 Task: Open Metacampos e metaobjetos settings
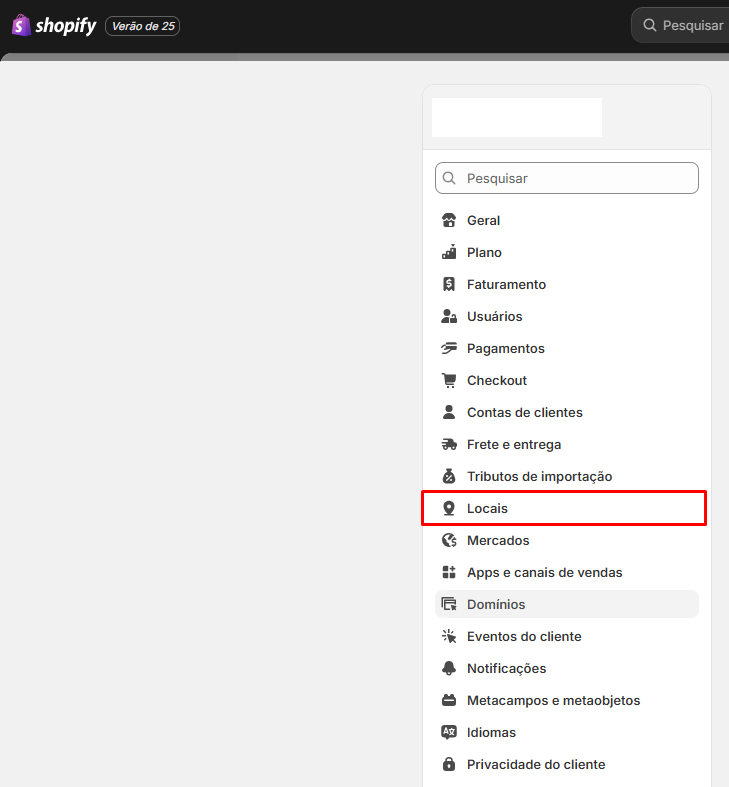pyautogui.click(x=567, y=701)
